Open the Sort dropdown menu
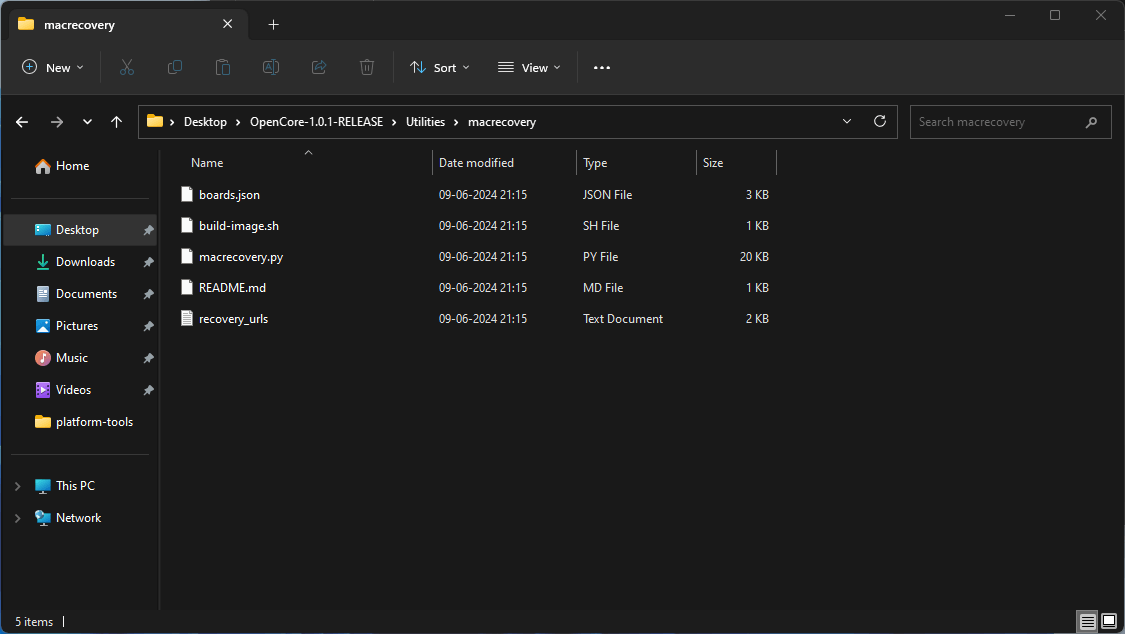Viewport: 1125px width, 634px height. pyautogui.click(x=439, y=67)
